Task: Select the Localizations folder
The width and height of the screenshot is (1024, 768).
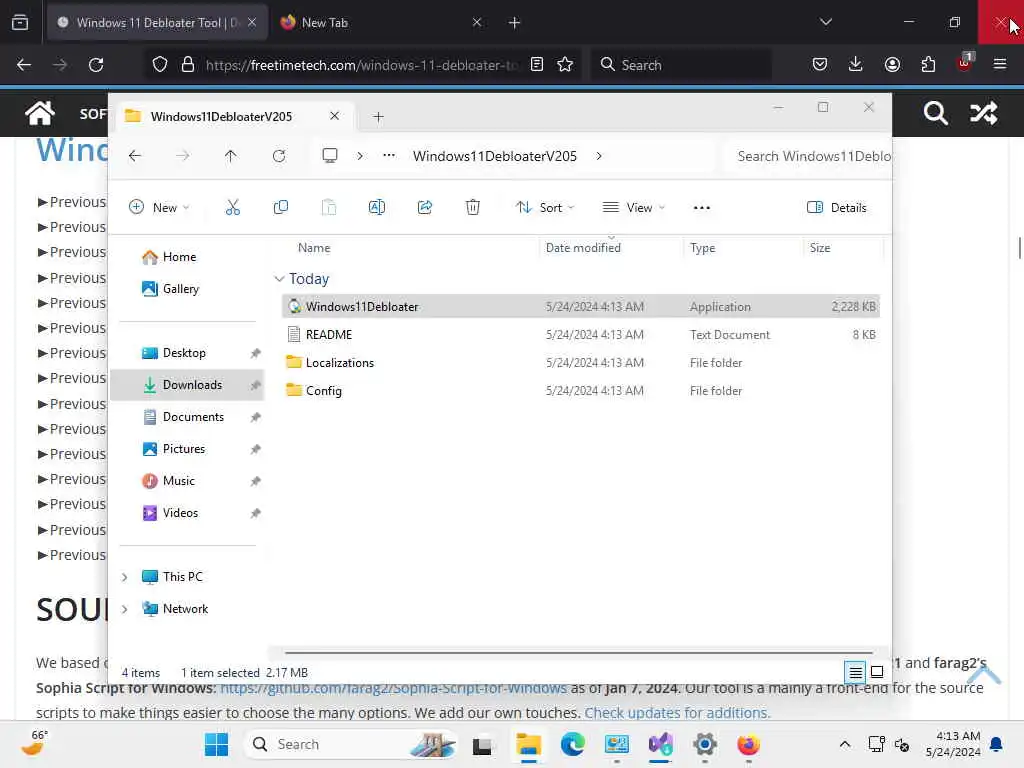Action: pyautogui.click(x=581, y=362)
